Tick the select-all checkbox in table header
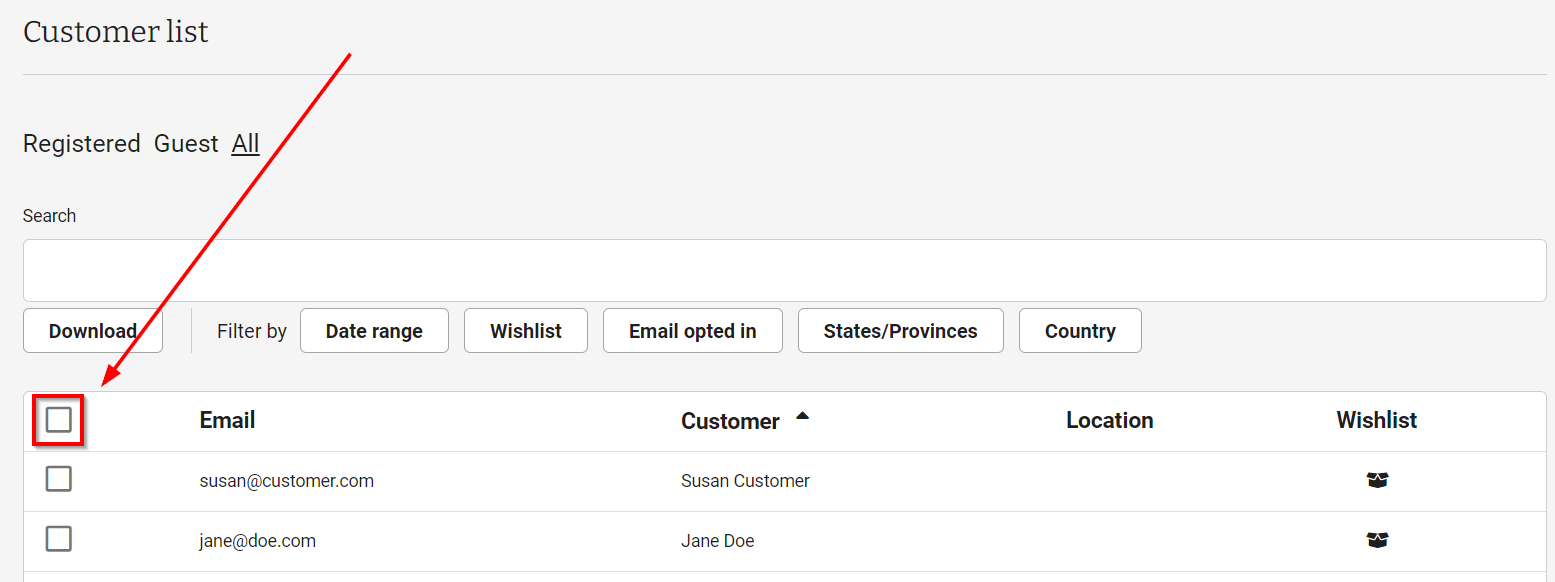The width and height of the screenshot is (1555, 582). (x=59, y=420)
